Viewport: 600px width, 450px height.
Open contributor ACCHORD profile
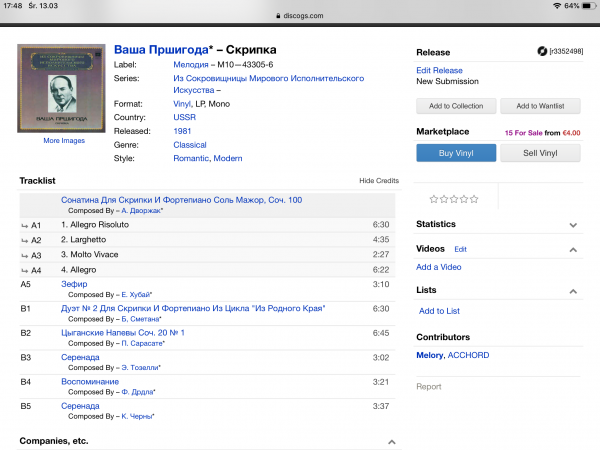(x=468, y=355)
